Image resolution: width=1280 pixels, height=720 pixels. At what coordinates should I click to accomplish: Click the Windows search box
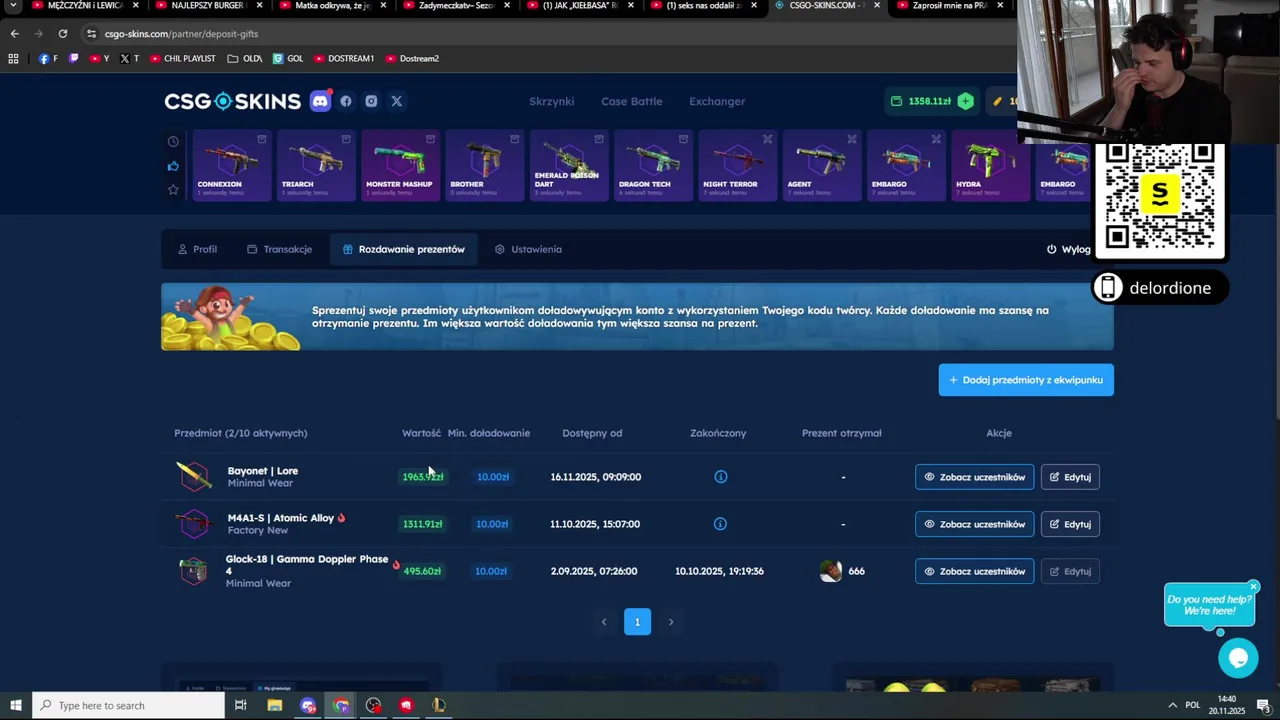pyautogui.click(x=128, y=705)
